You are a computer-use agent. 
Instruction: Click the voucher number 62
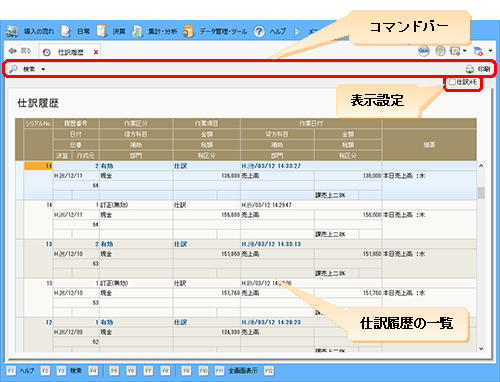pyautogui.click(x=96, y=342)
